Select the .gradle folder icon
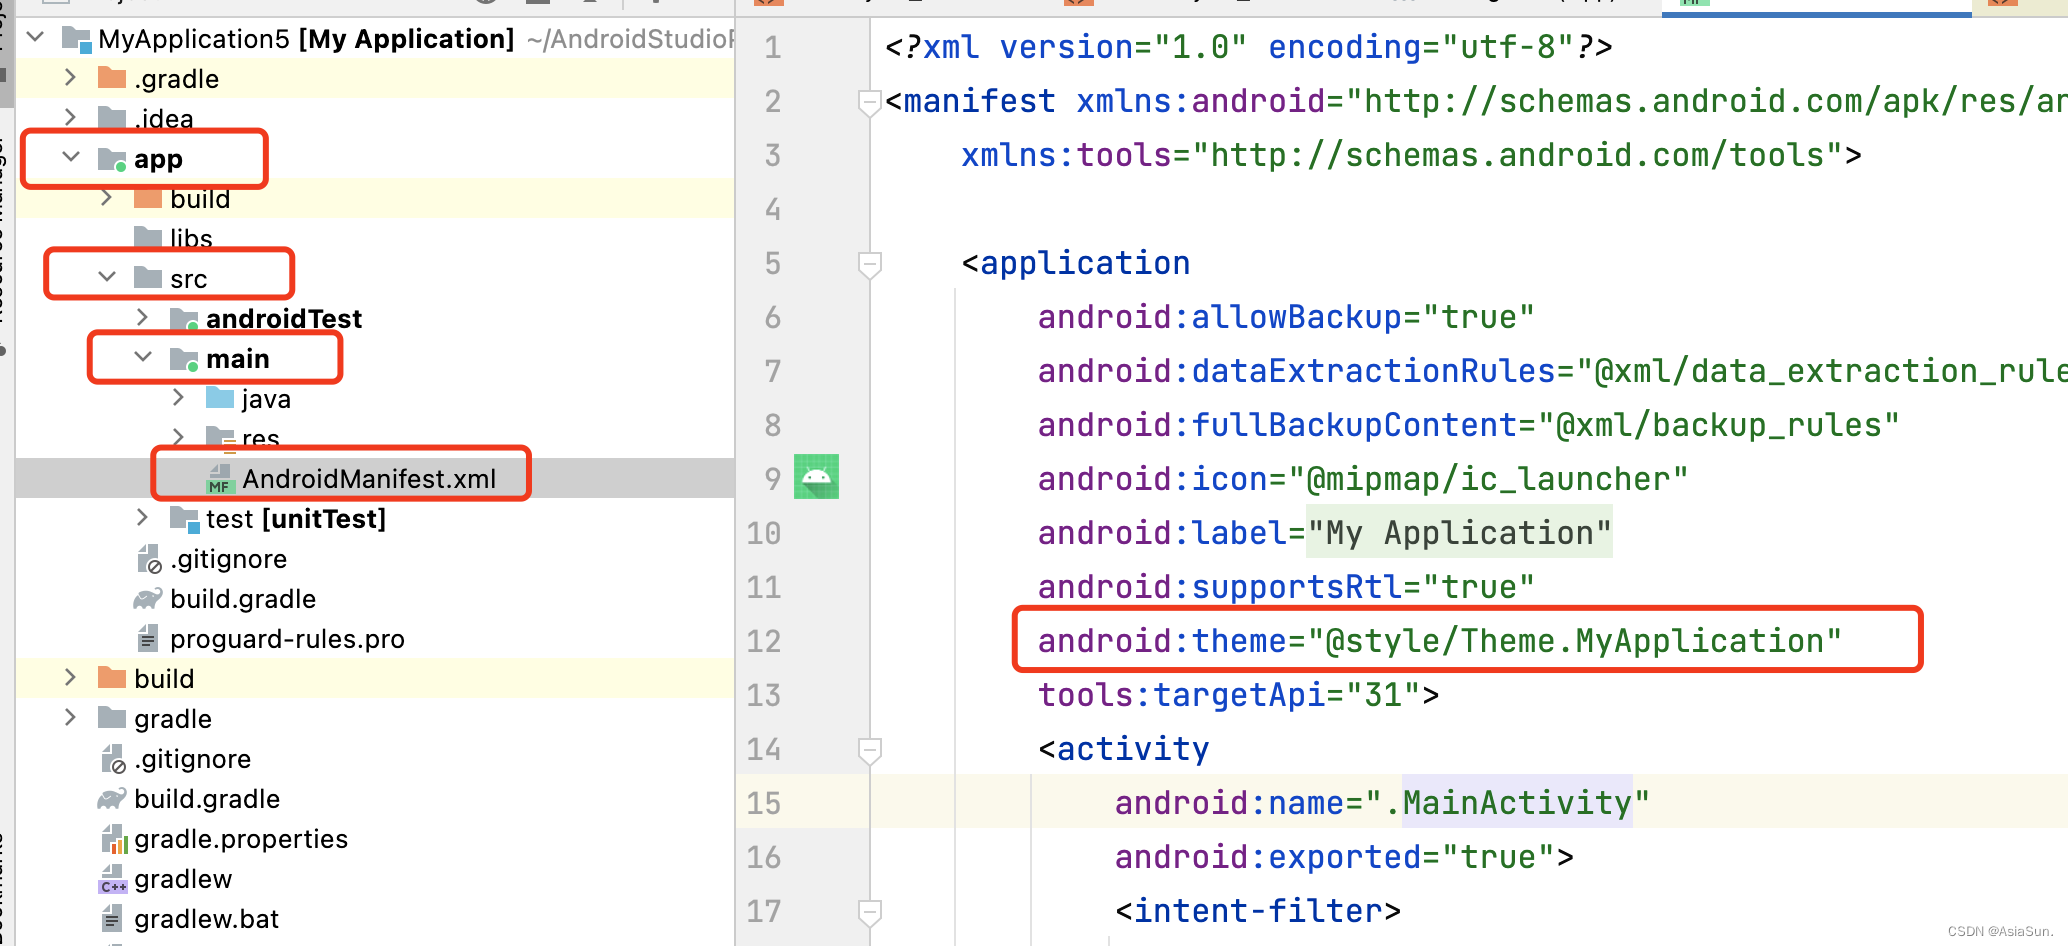 pyautogui.click(x=112, y=78)
